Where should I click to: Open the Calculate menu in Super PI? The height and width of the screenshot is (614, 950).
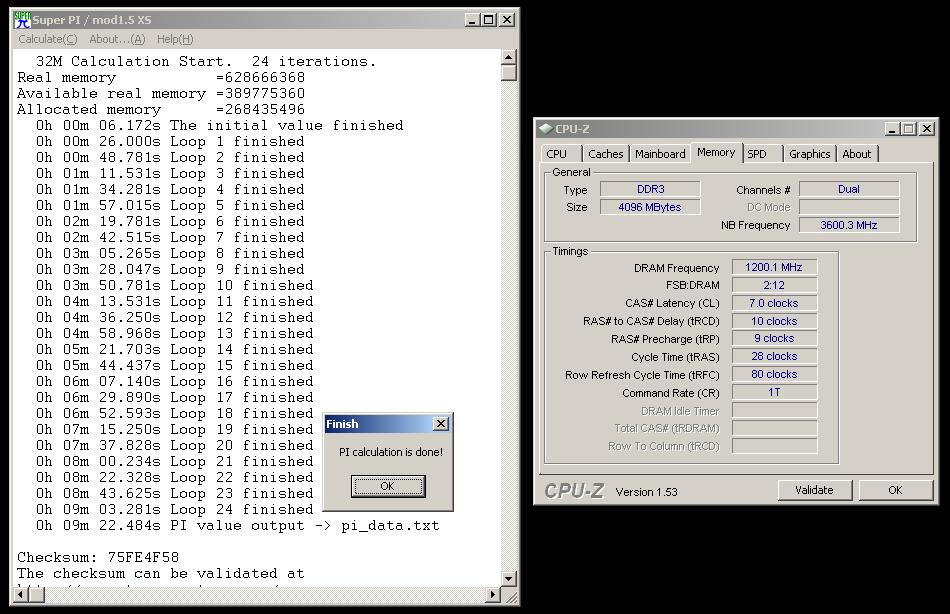[x=48, y=39]
